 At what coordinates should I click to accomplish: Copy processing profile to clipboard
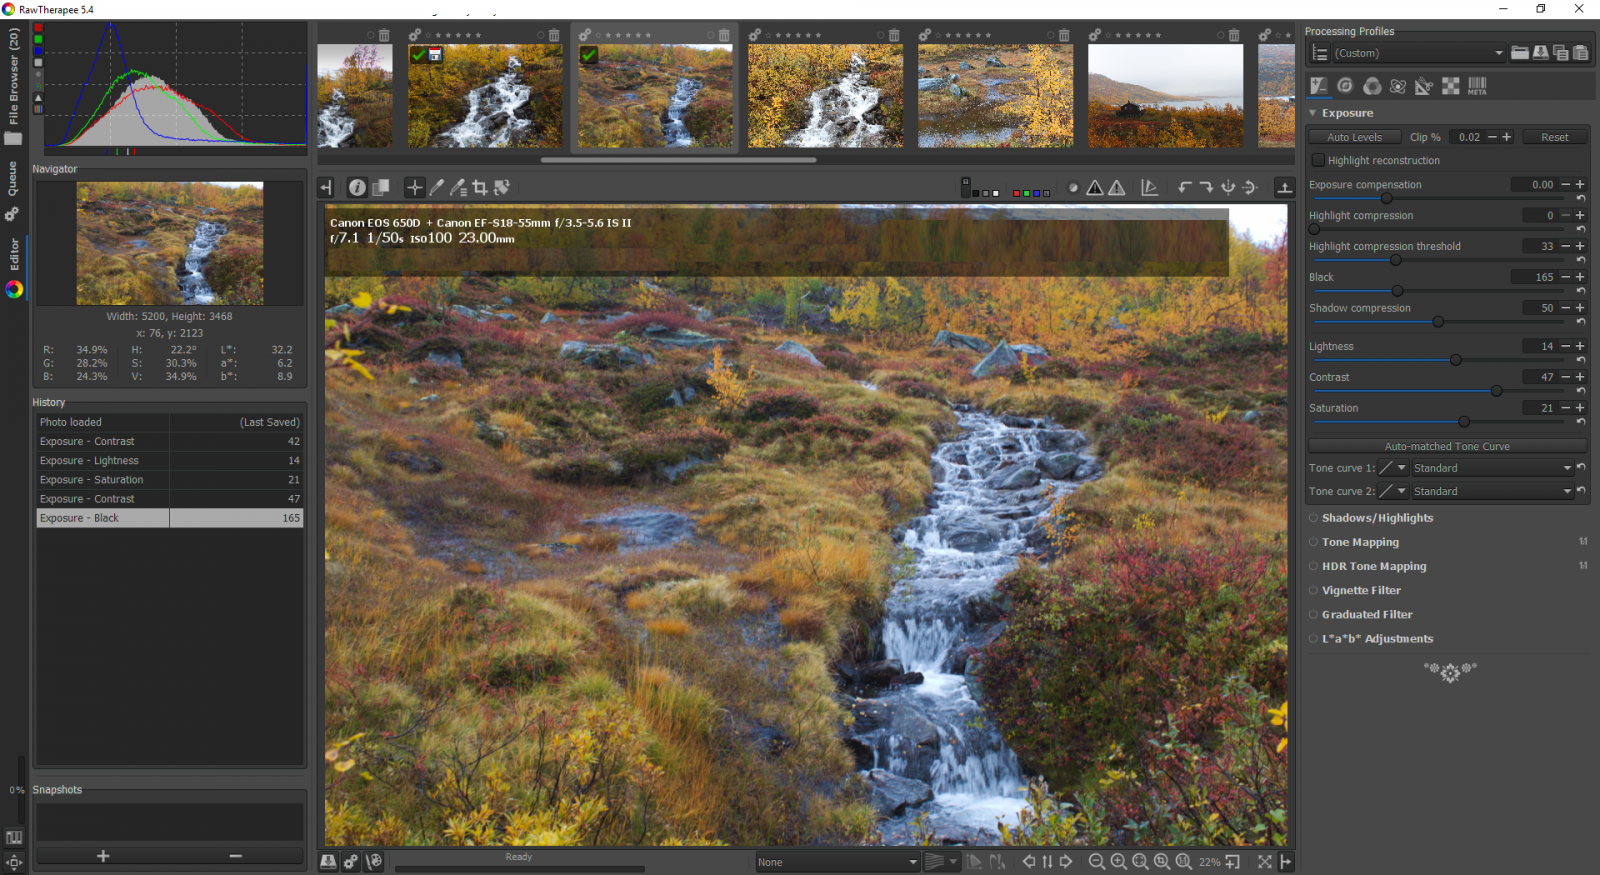tap(1561, 53)
